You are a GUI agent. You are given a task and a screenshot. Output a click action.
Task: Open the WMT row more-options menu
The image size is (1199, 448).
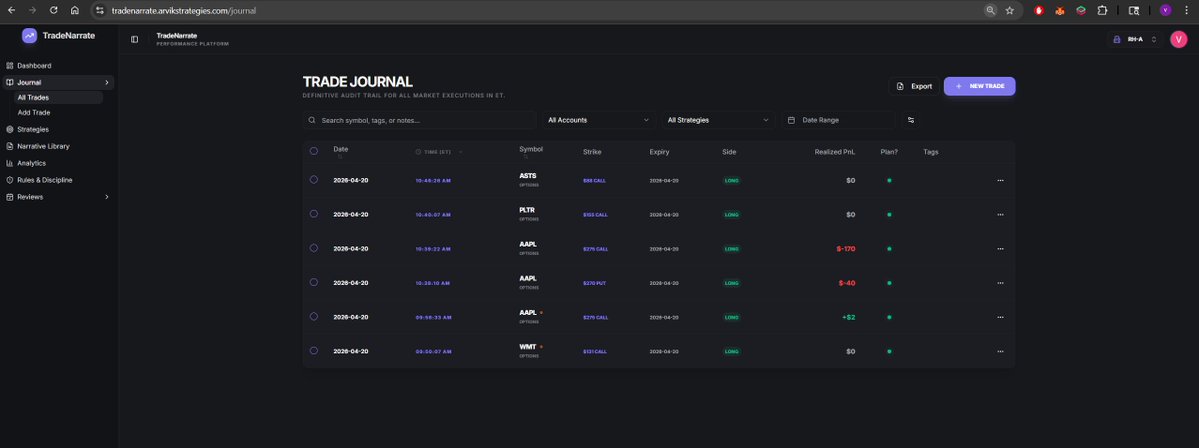tap(1000, 352)
